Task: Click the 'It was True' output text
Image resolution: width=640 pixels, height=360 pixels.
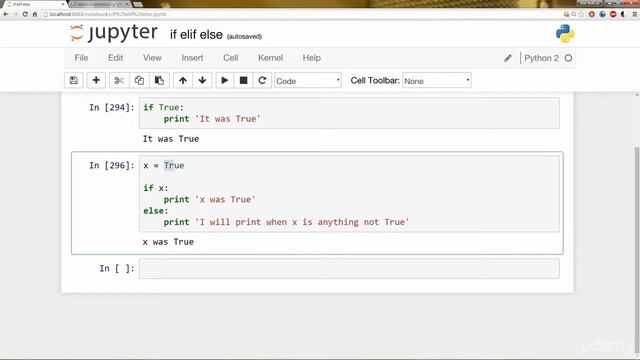Action: 171,139
